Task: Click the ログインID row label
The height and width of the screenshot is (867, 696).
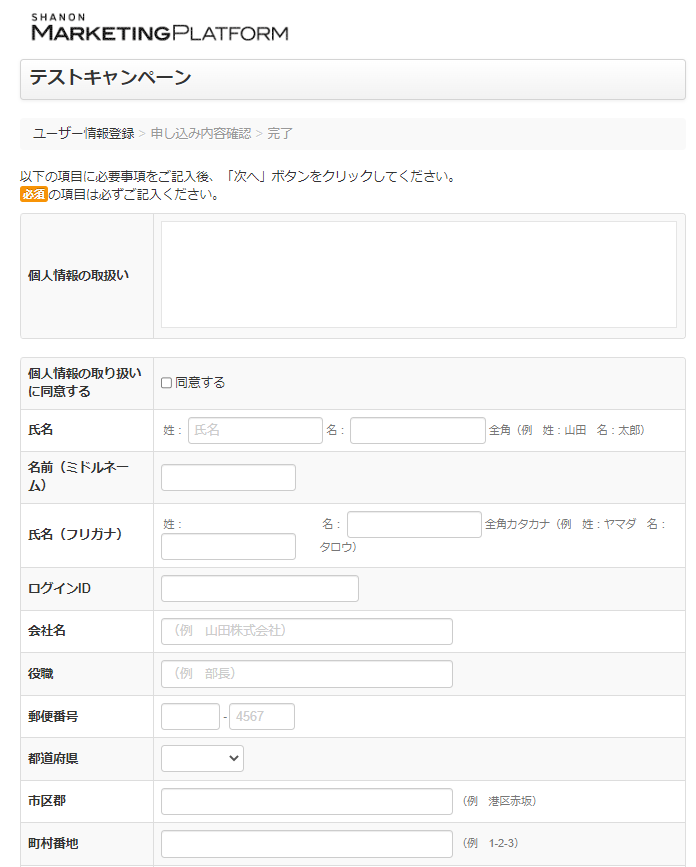Action: point(59,588)
